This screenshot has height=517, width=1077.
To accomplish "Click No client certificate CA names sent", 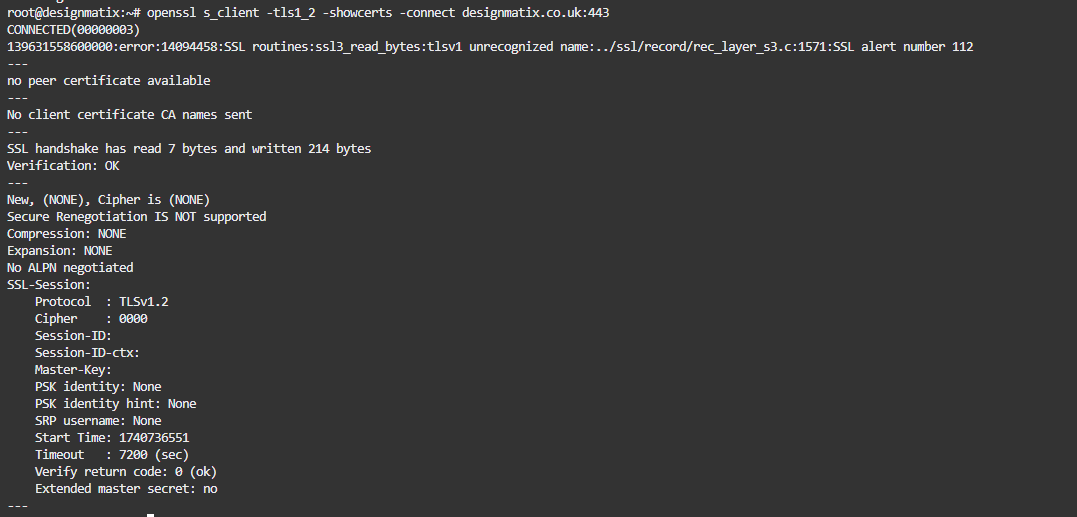I will (129, 115).
